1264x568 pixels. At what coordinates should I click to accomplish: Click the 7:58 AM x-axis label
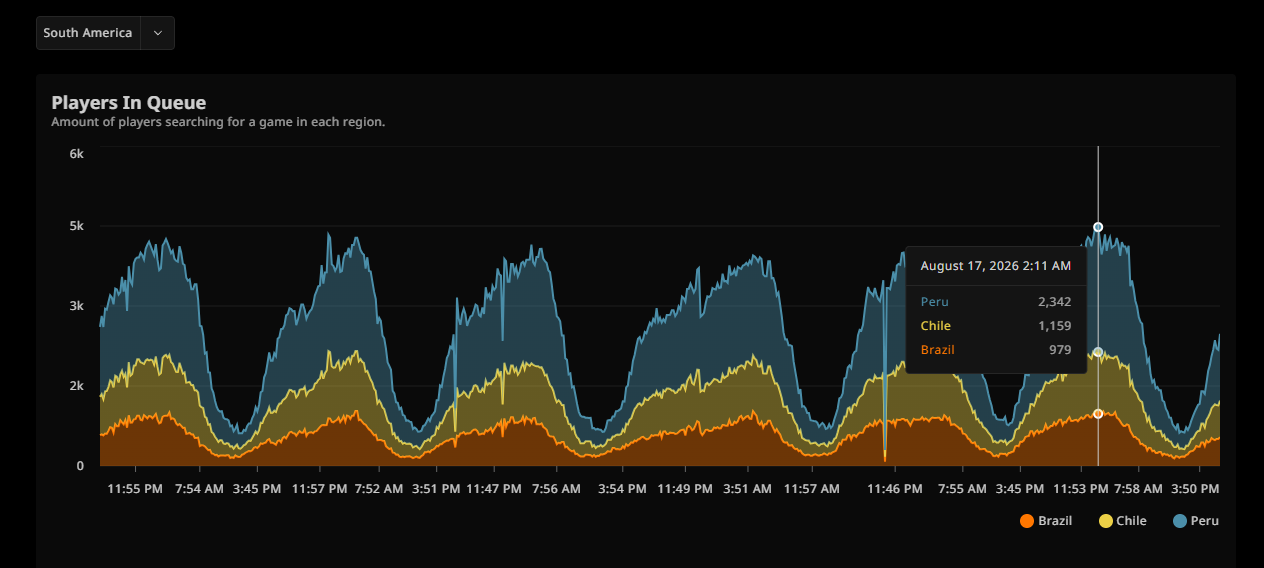1138,489
